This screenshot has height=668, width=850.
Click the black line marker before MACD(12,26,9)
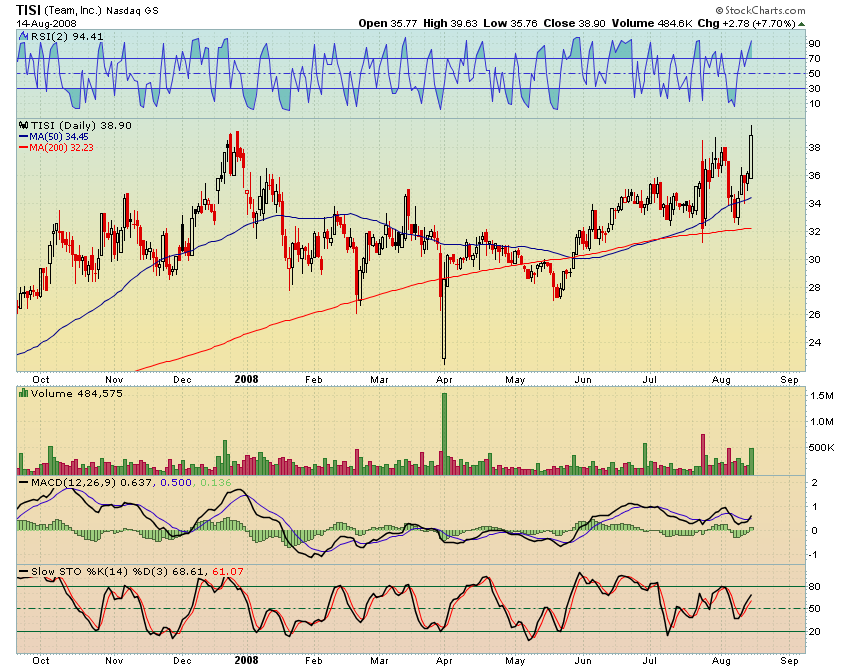pyautogui.click(x=23, y=482)
